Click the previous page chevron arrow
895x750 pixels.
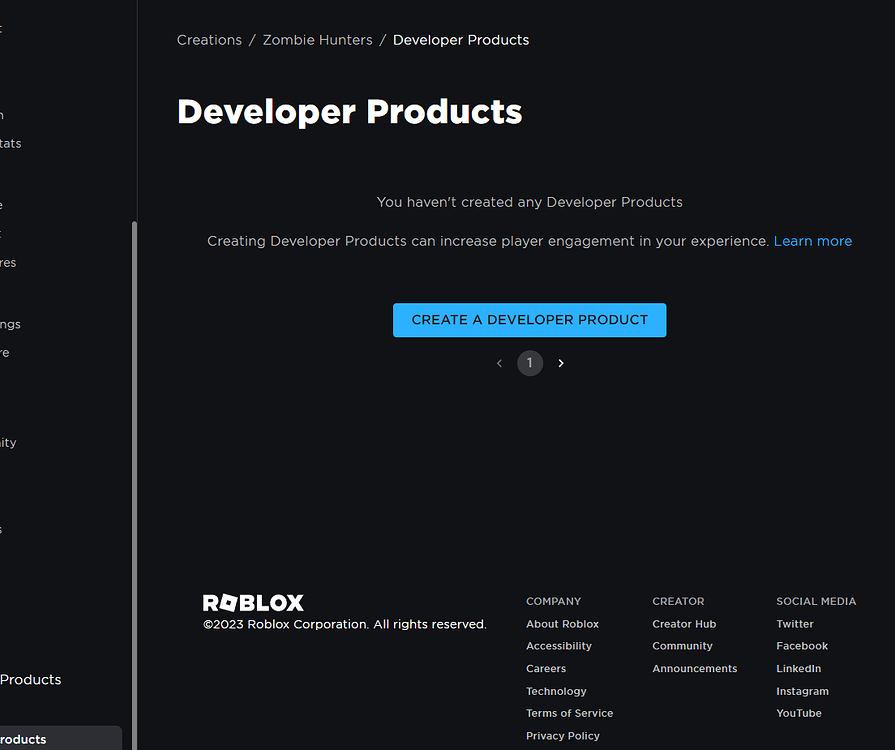(x=499, y=363)
